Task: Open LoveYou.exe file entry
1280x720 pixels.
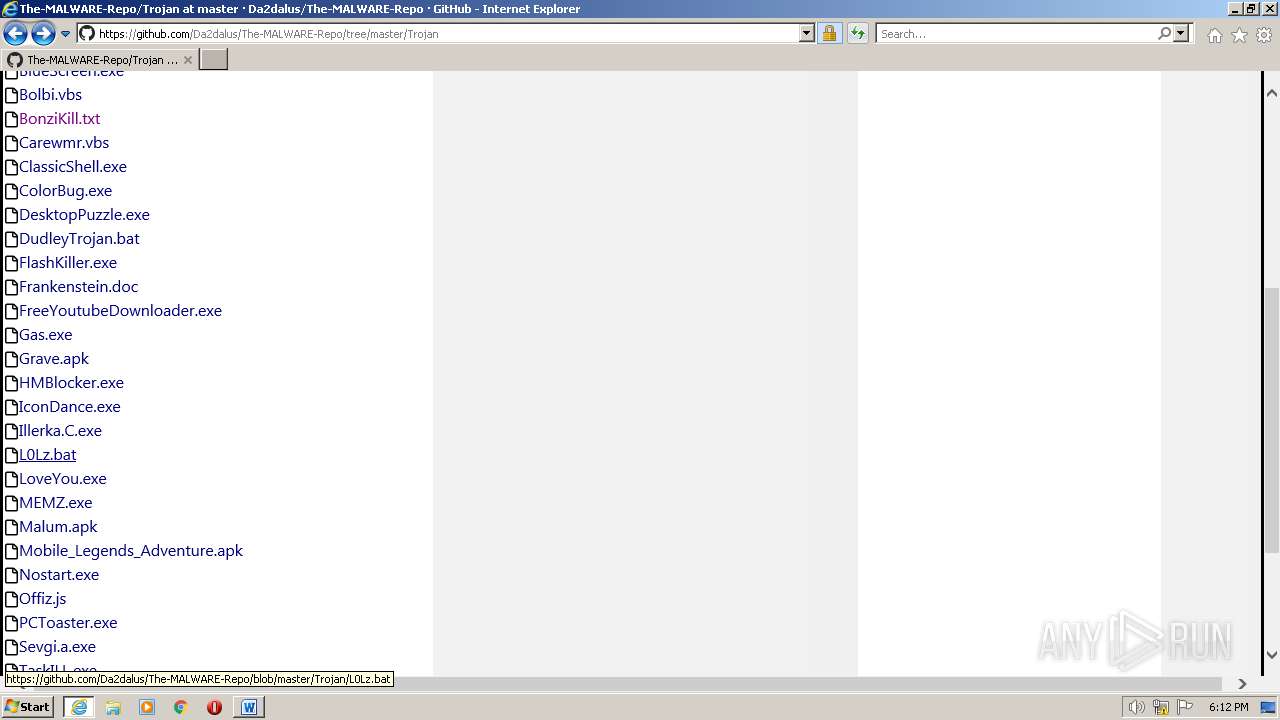Action: tap(62, 478)
